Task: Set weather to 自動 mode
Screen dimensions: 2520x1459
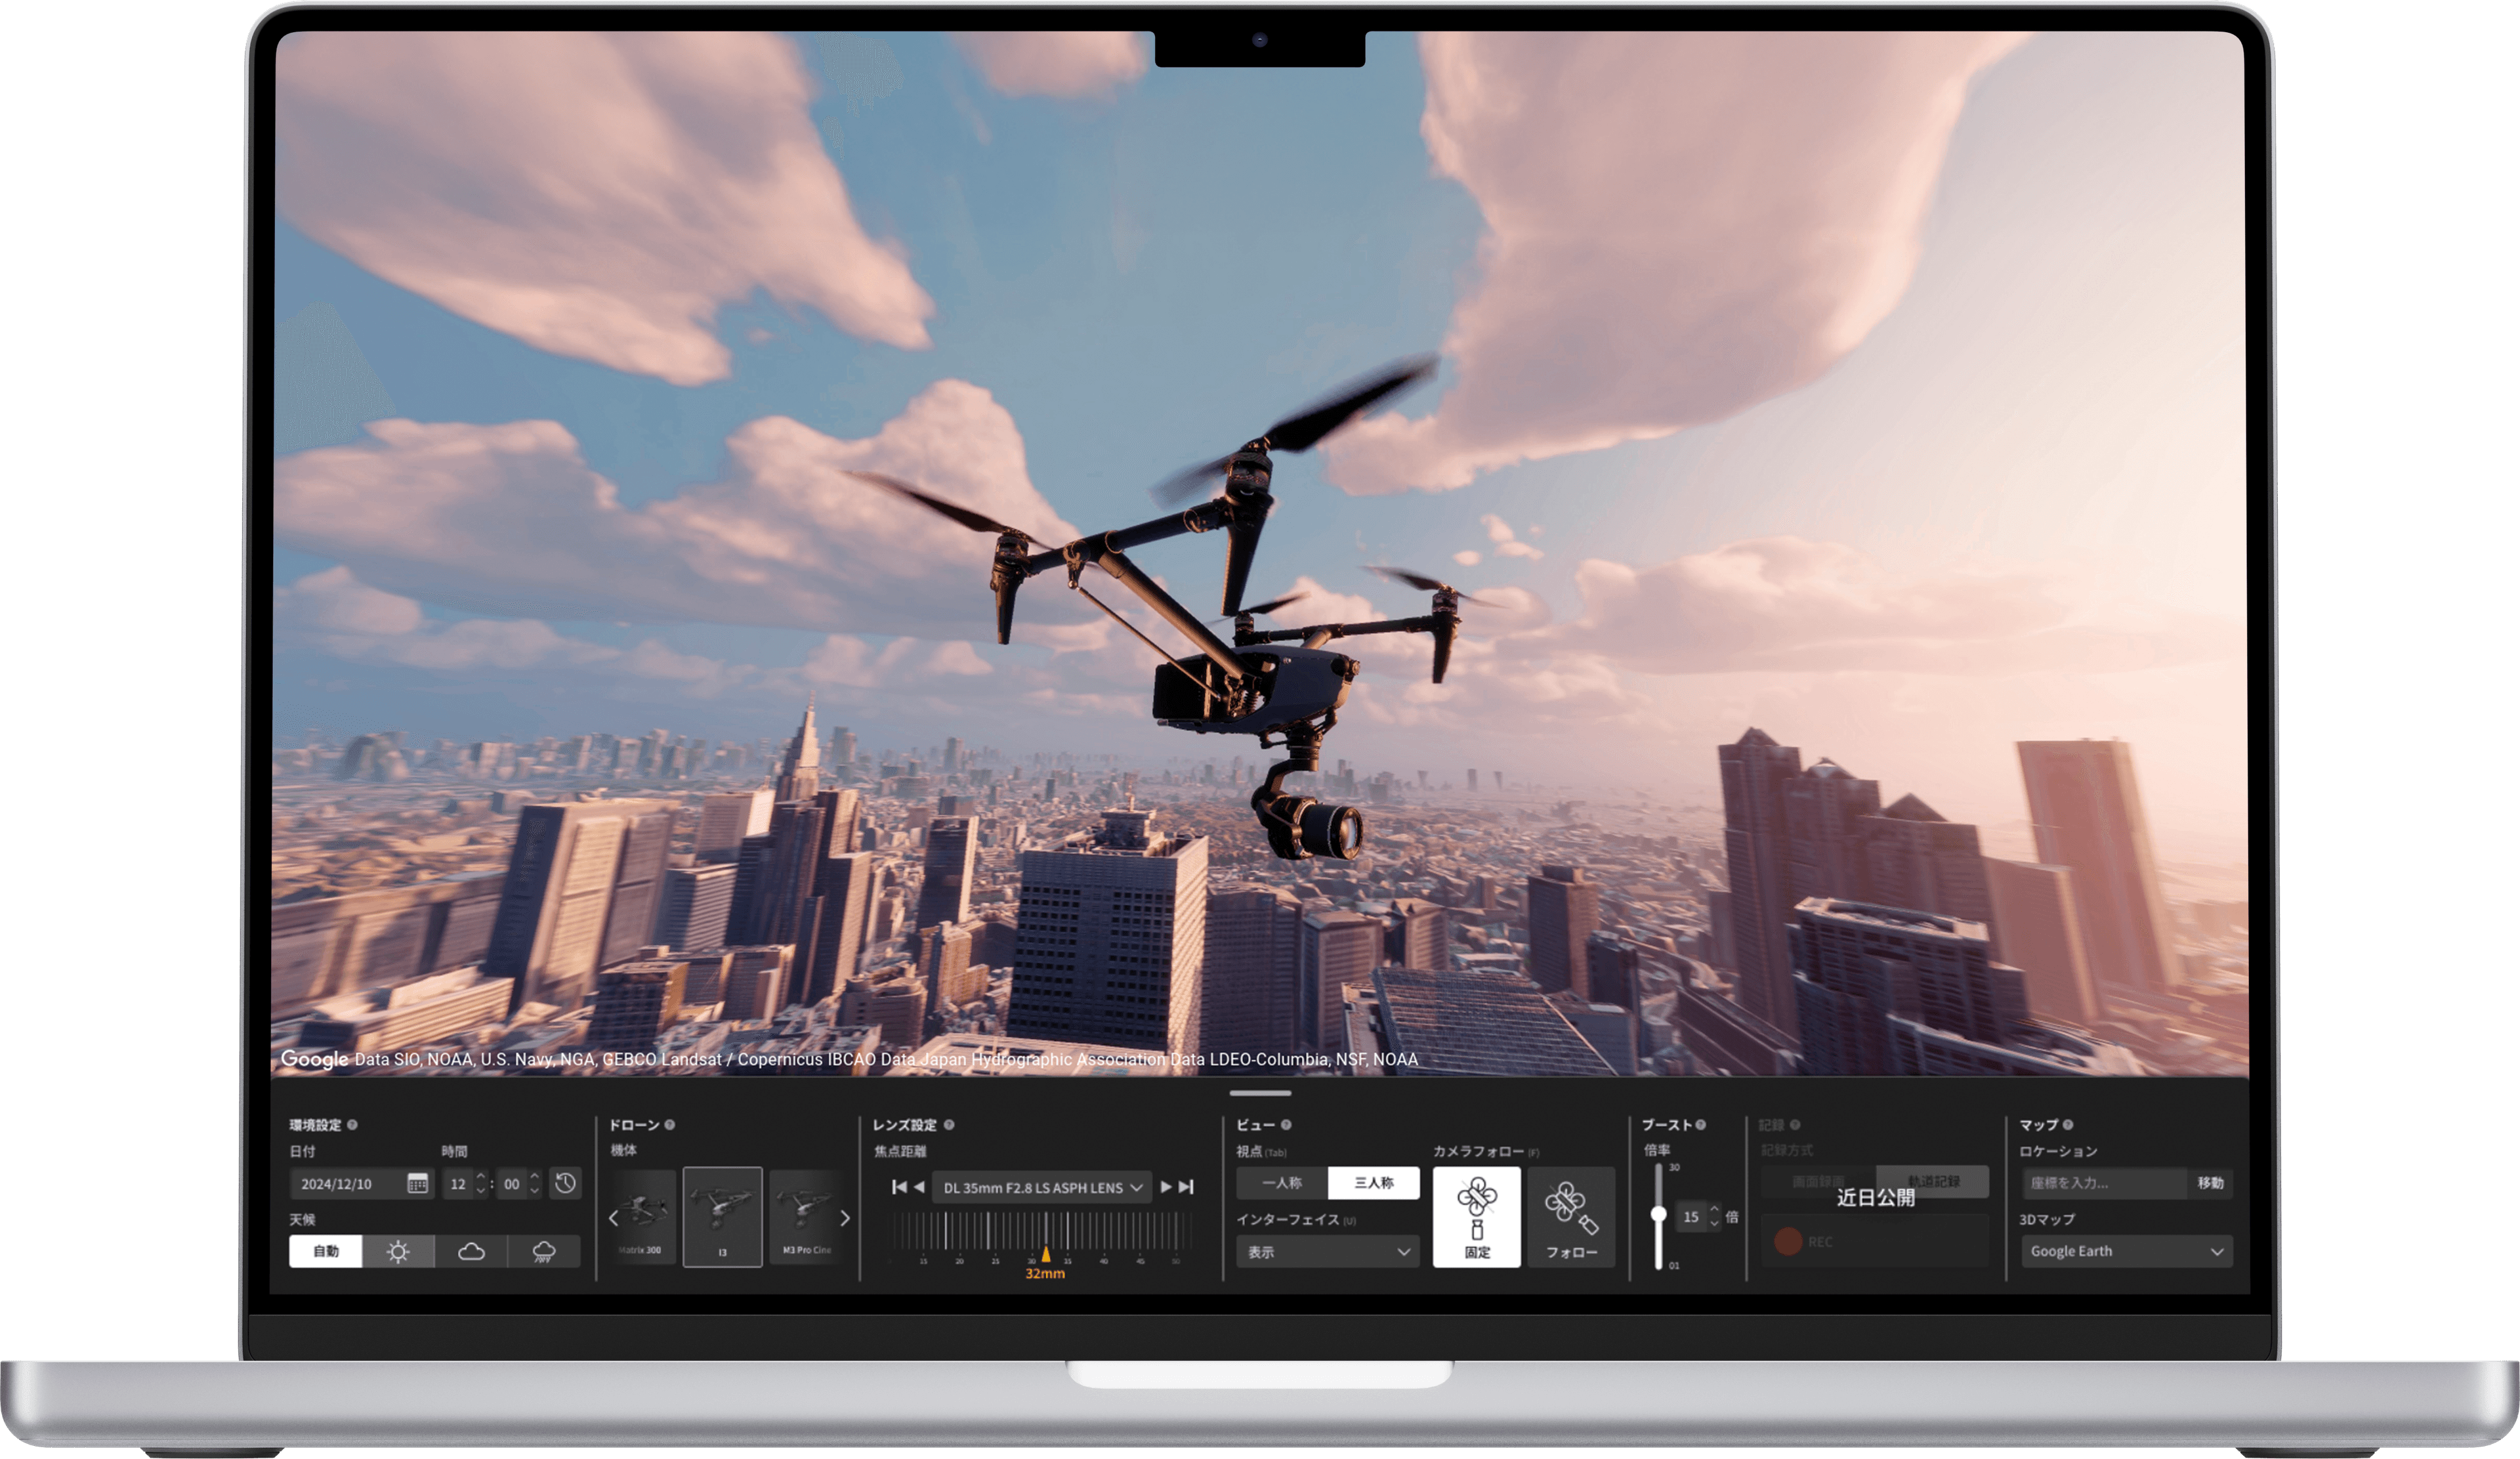Action: [326, 1251]
